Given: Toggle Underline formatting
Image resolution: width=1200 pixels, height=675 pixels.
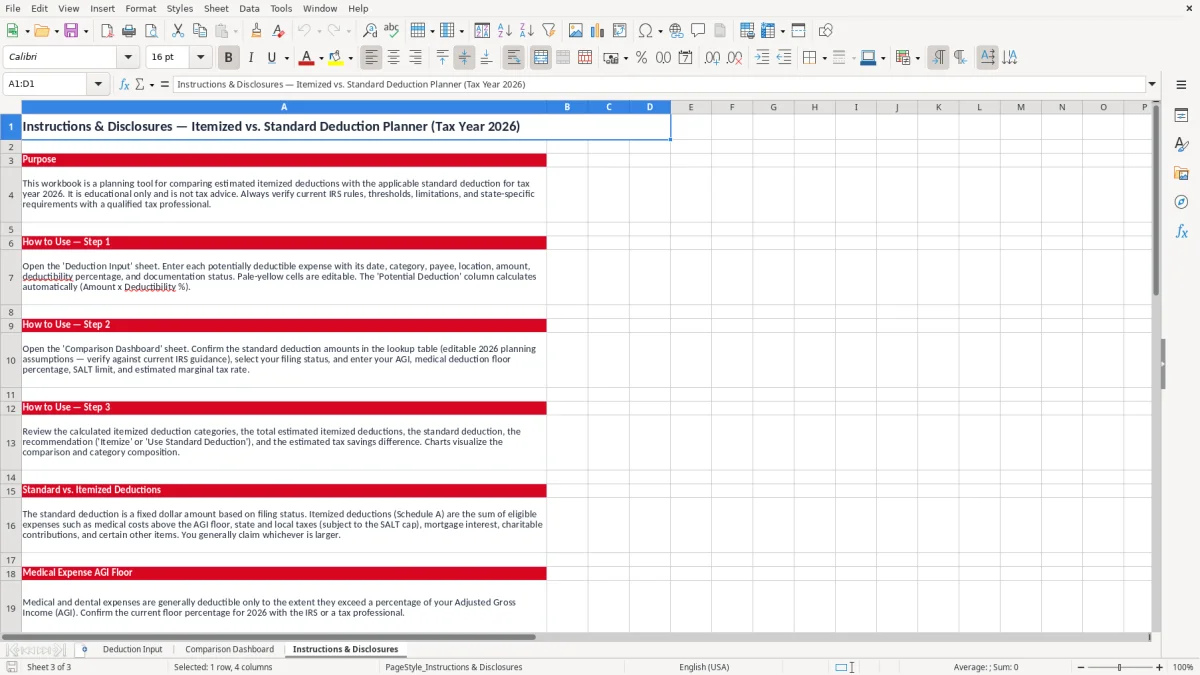Looking at the screenshot, I should [270, 58].
